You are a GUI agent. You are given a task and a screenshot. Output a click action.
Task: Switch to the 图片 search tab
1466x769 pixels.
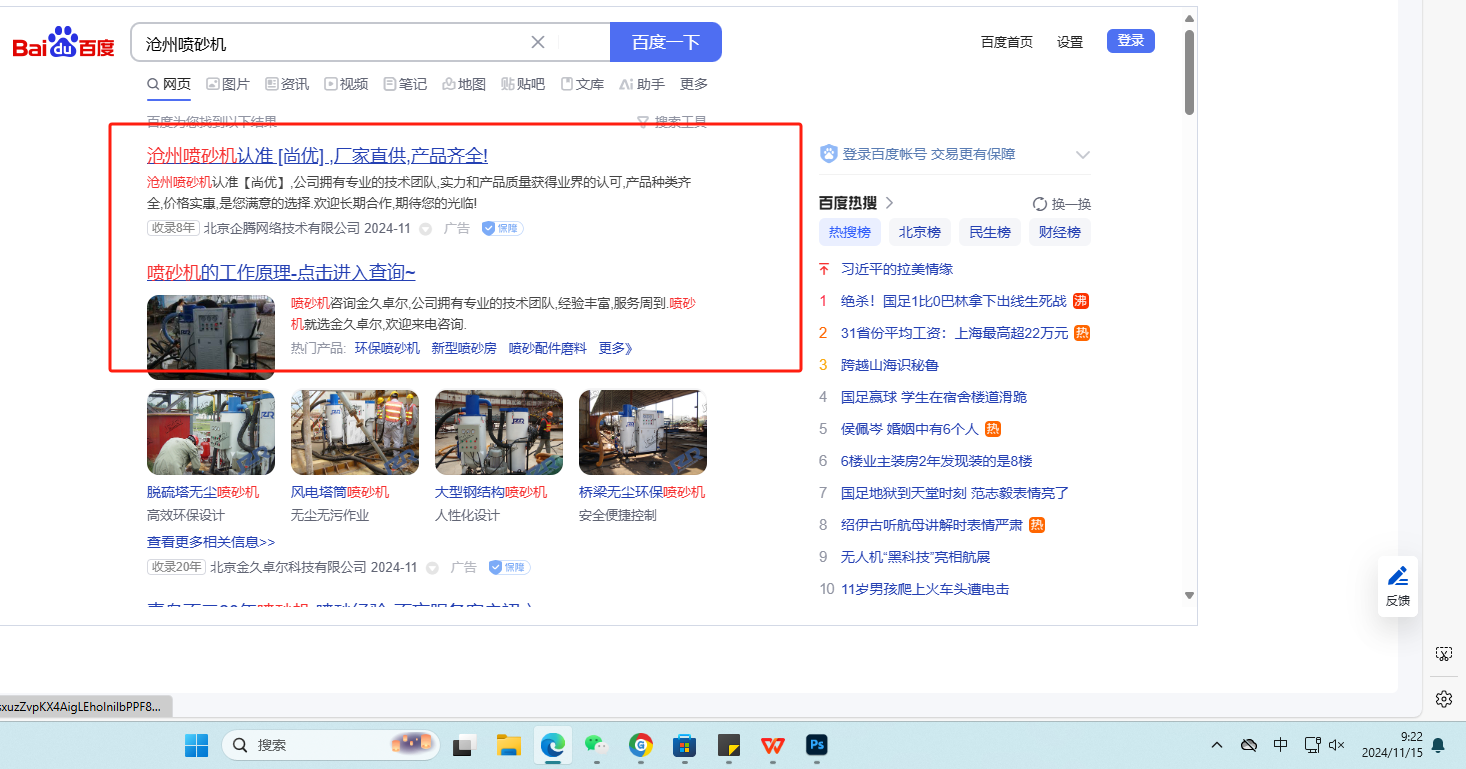[228, 84]
